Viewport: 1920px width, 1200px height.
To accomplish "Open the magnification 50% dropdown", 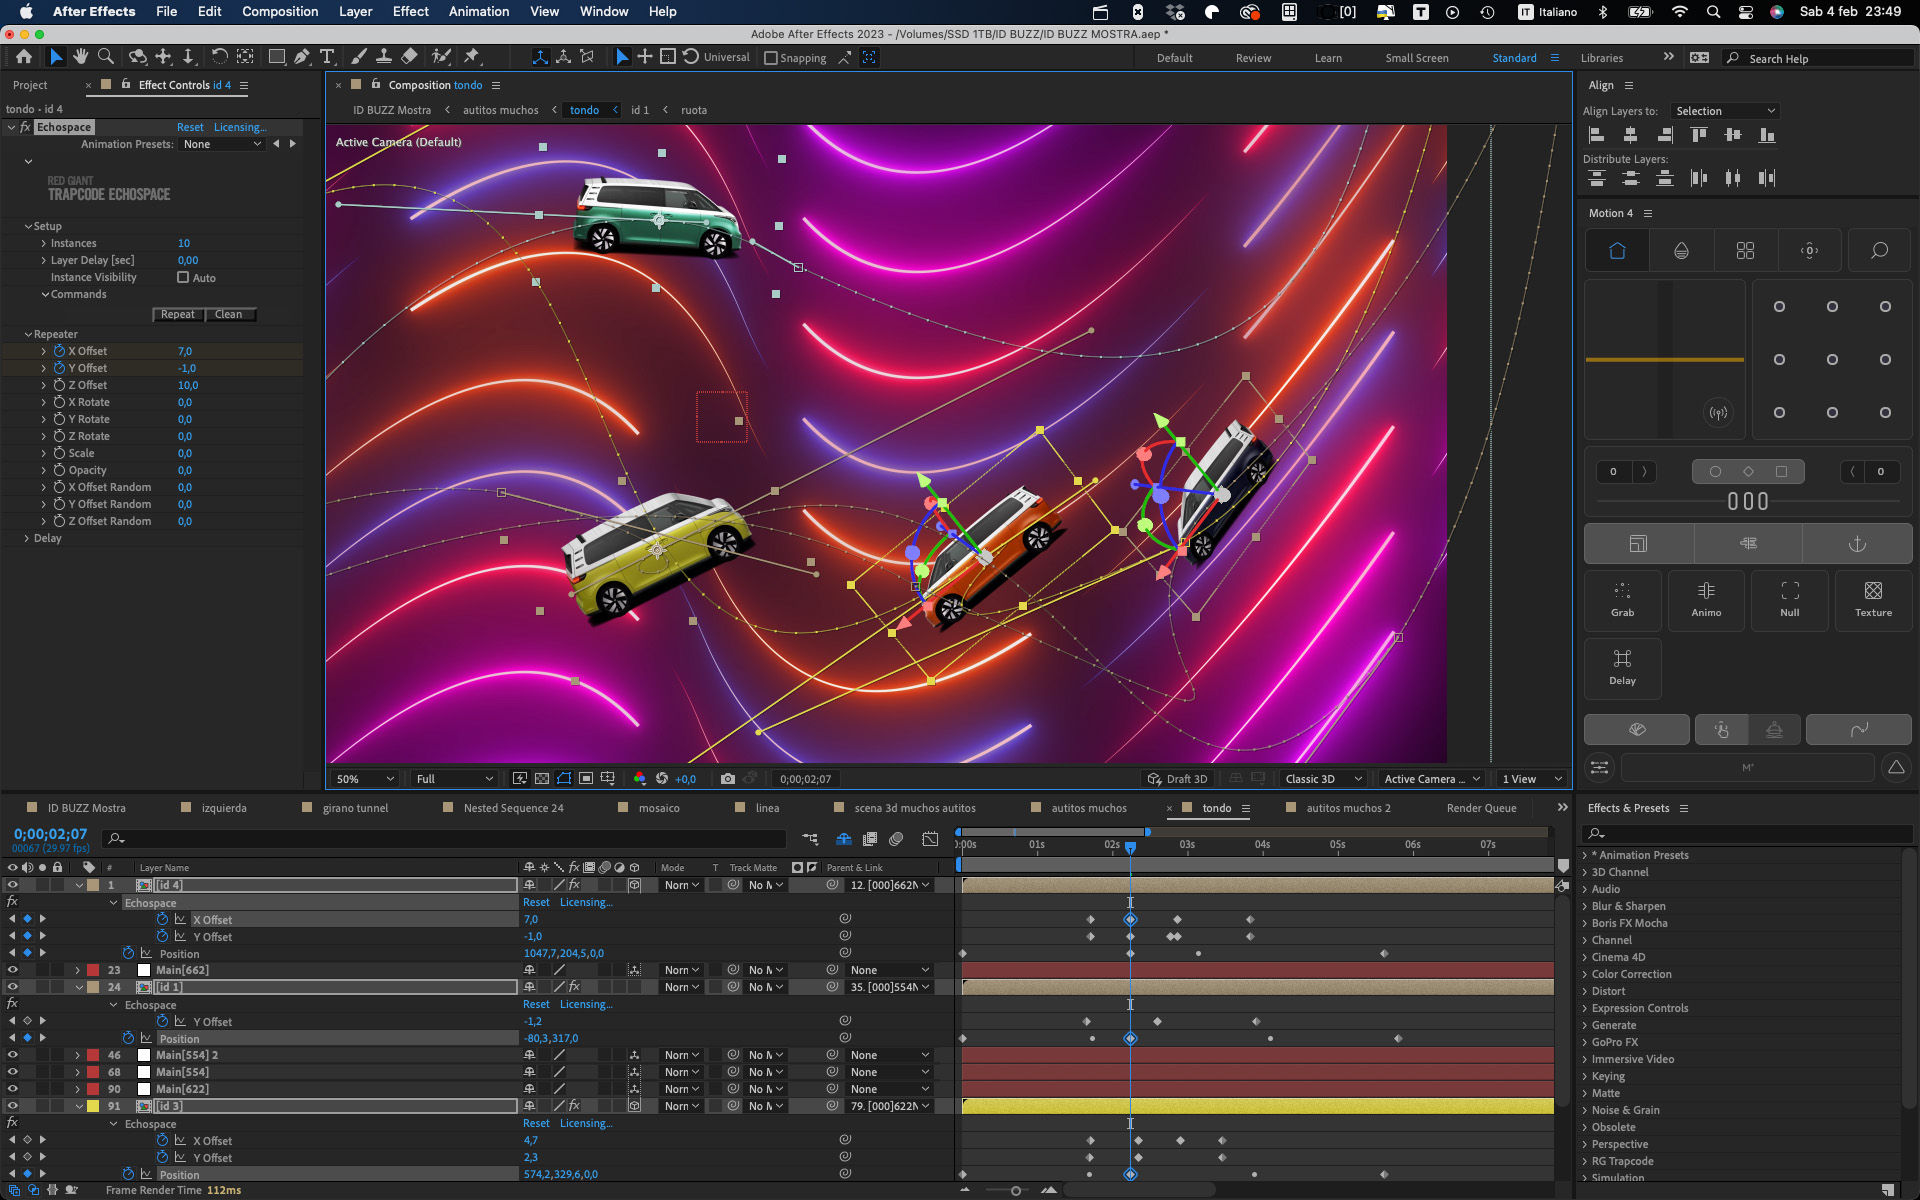I will [365, 779].
